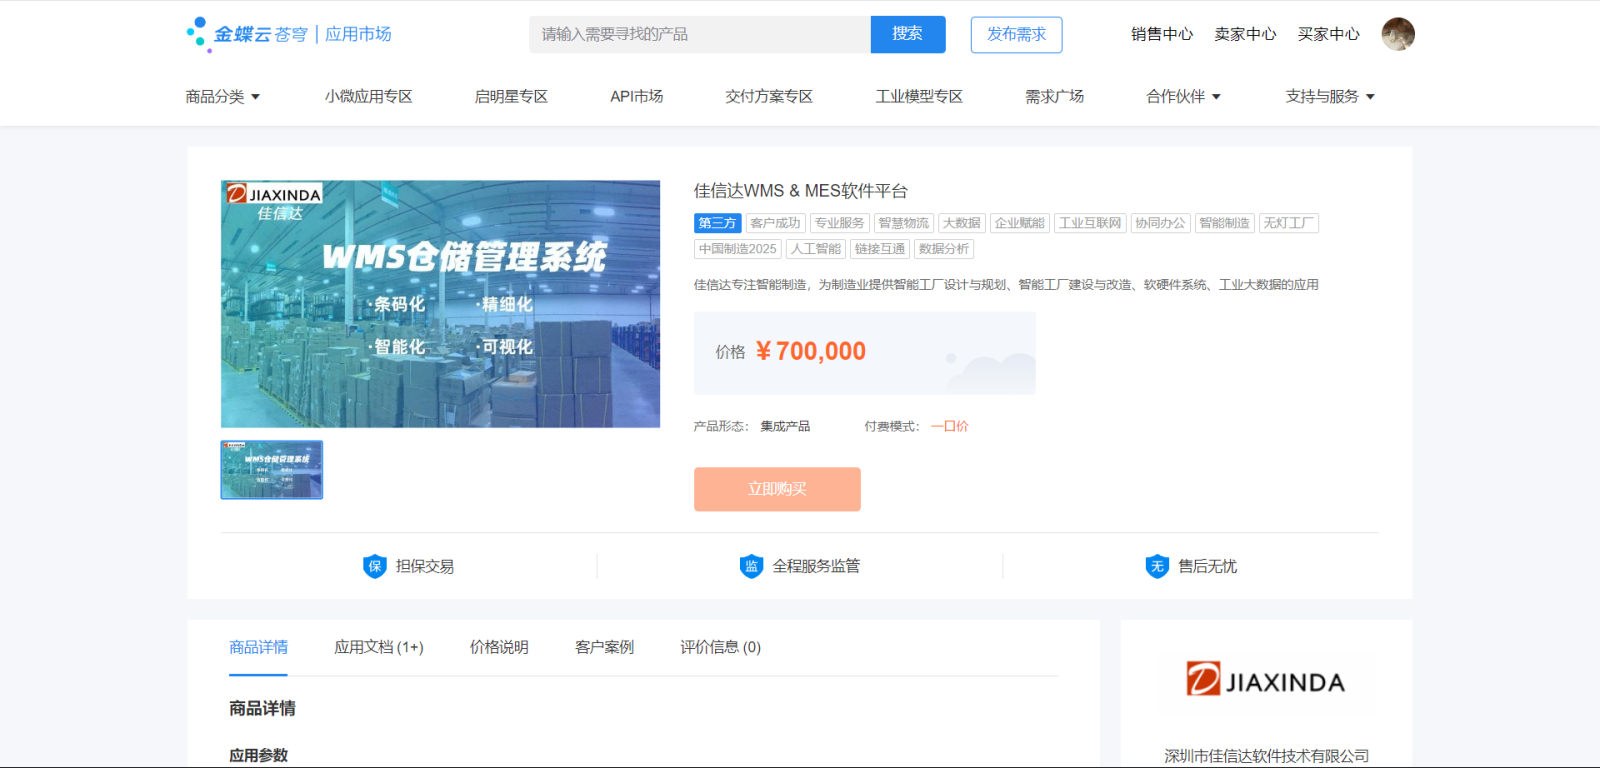The height and width of the screenshot is (768, 1600).
Task: Click the full-service supervision shield icon
Action: (x=751, y=566)
